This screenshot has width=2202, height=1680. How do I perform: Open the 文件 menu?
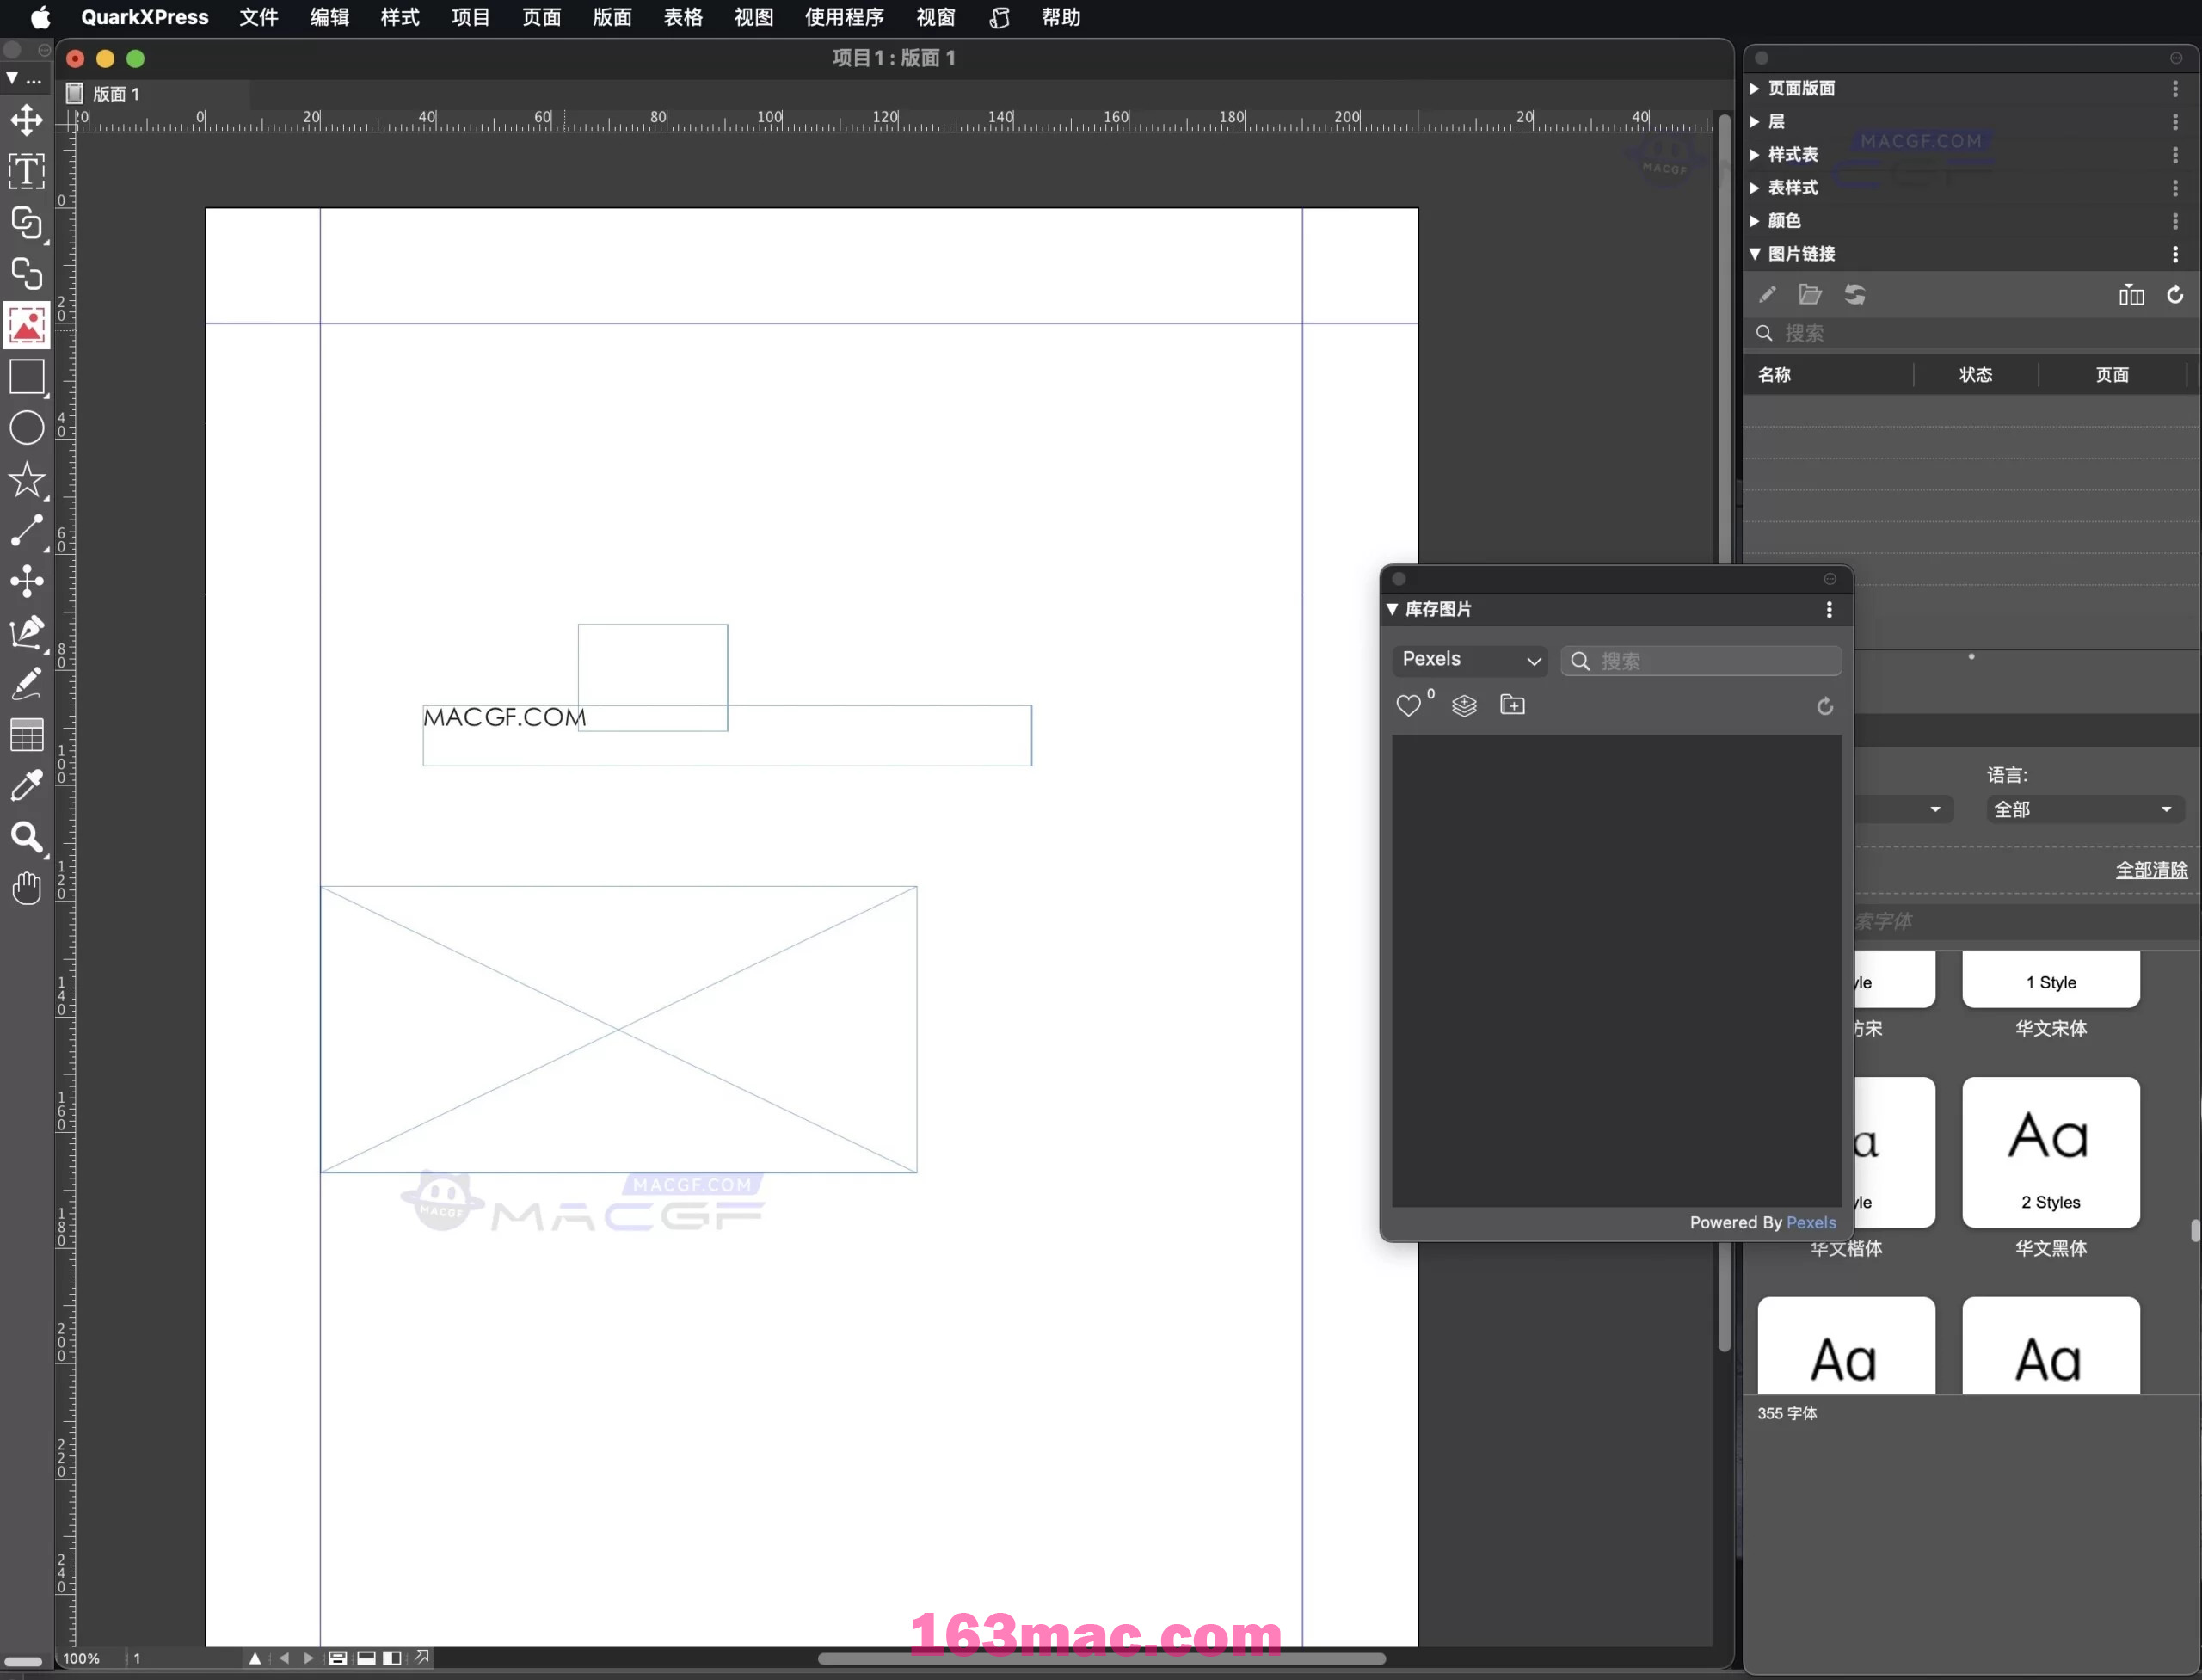pyautogui.click(x=259, y=17)
